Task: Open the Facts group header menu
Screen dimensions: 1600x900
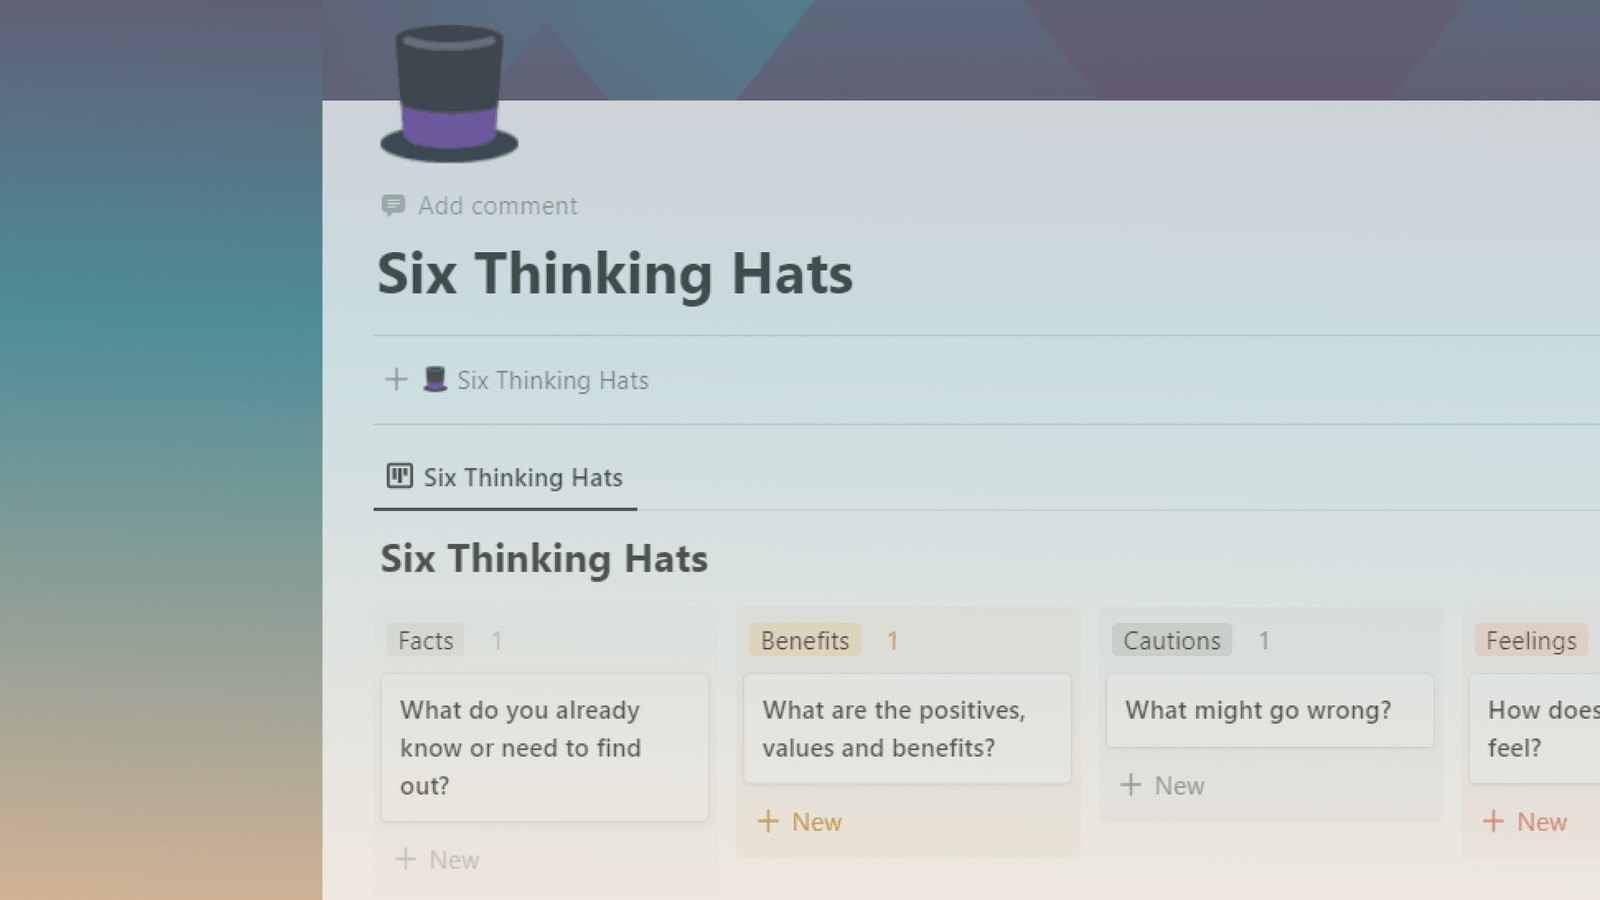Action: 425,640
